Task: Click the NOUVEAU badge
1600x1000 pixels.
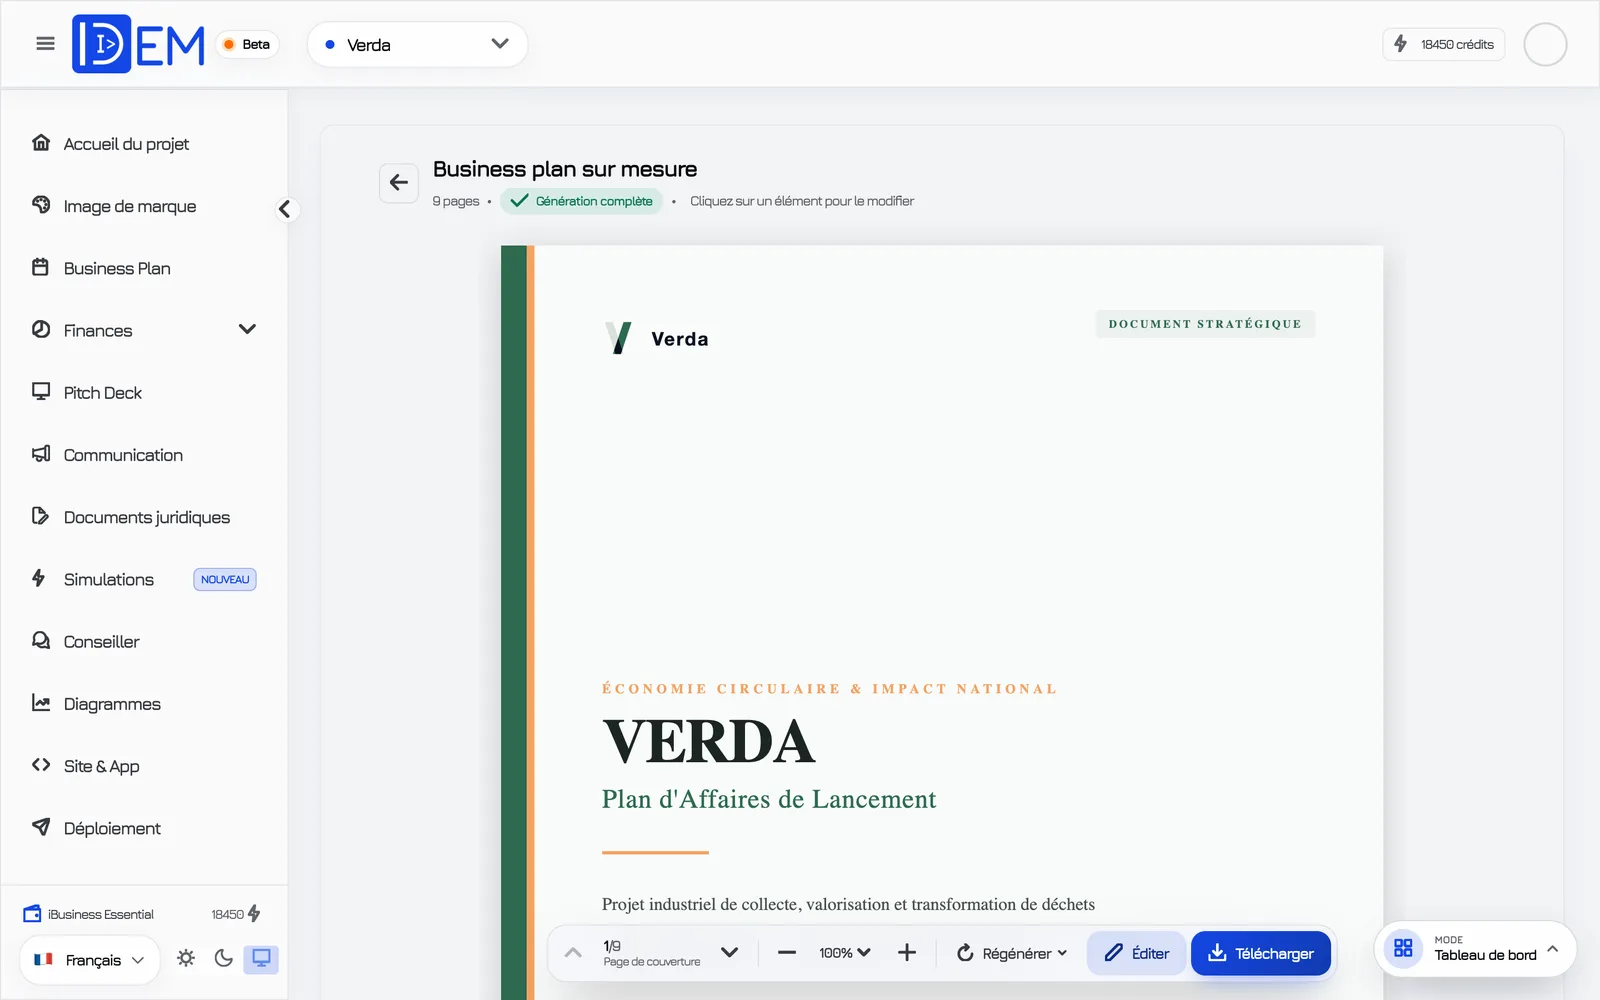Action: (x=225, y=580)
